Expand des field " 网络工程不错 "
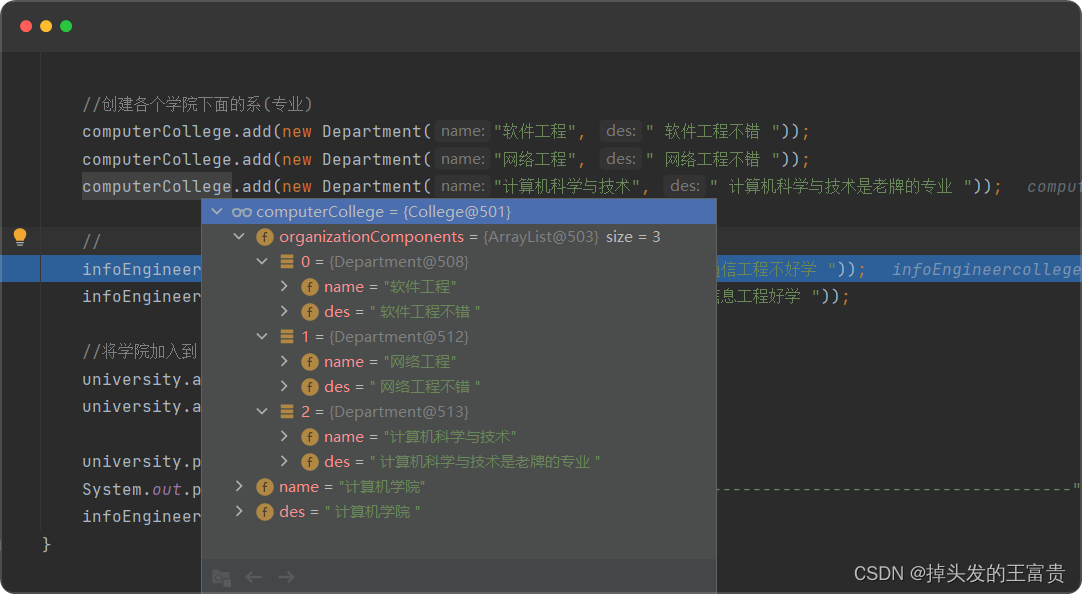 284,386
